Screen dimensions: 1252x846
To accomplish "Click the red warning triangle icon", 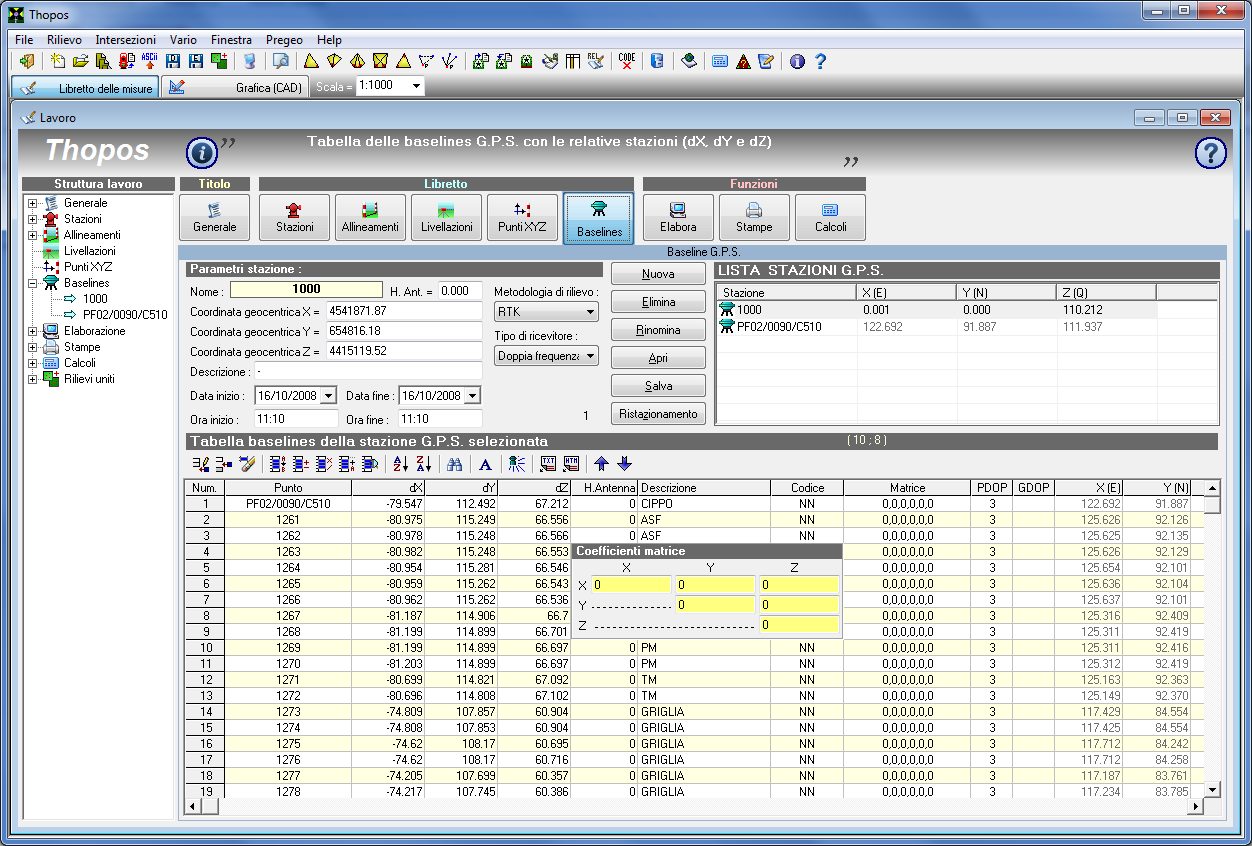I will pos(743,61).
